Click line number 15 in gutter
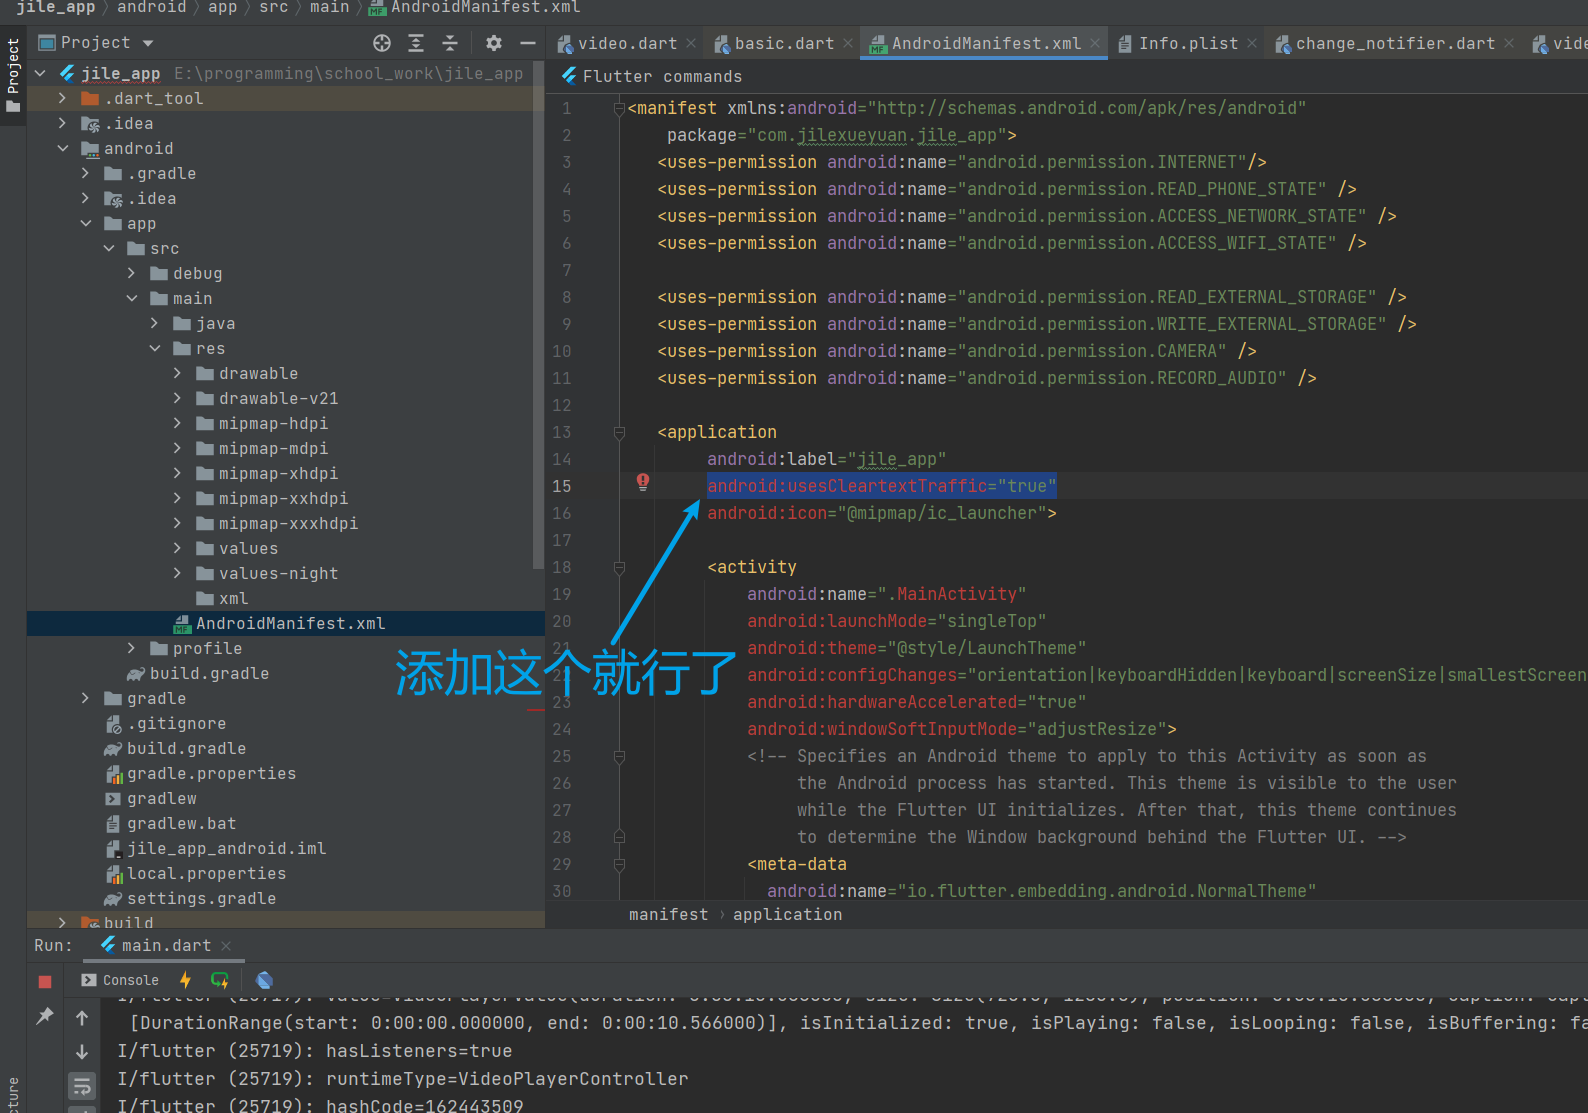Viewport: 1588px width, 1113px height. point(562,486)
